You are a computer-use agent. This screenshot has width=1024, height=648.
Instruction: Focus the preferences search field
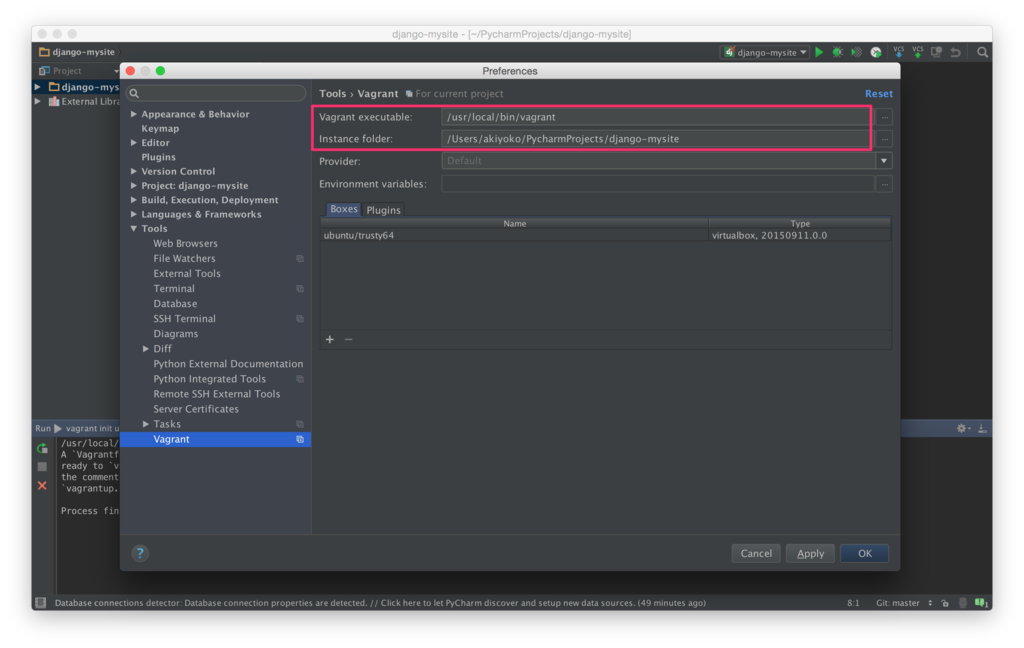pyautogui.click(x=216, y=93)
